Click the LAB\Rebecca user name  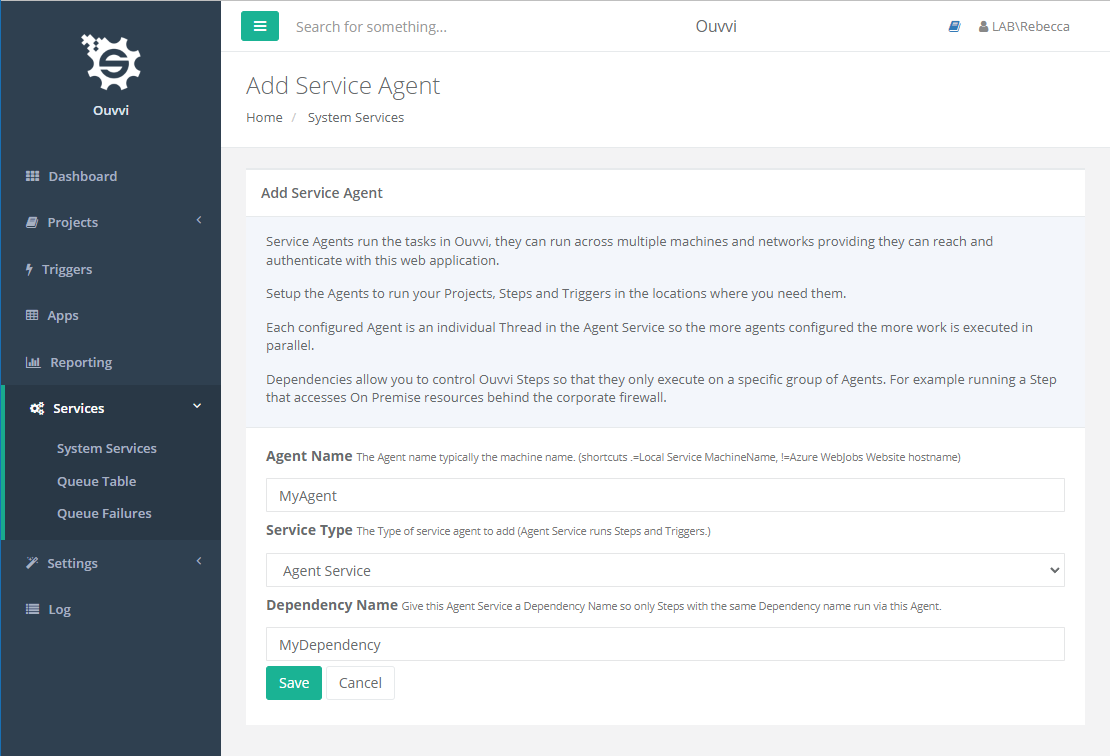point(1031,27)
